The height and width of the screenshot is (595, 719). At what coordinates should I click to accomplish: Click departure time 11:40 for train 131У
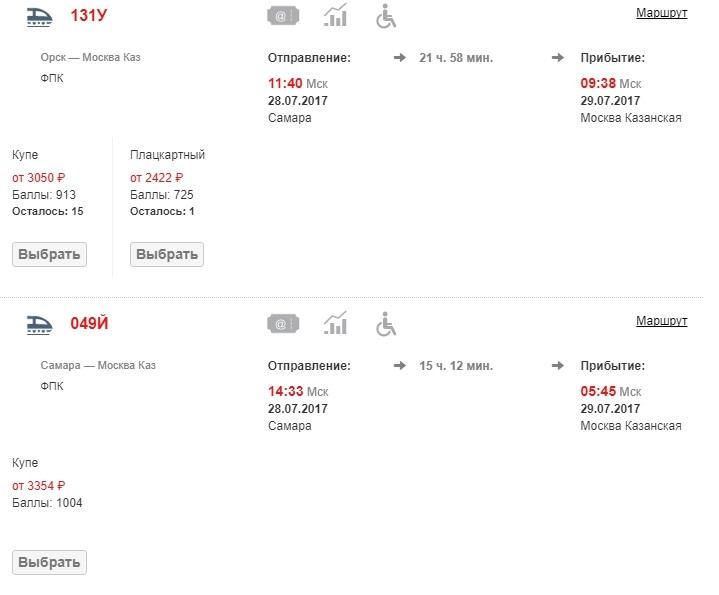pyautogui.click(x=286, y=83)
